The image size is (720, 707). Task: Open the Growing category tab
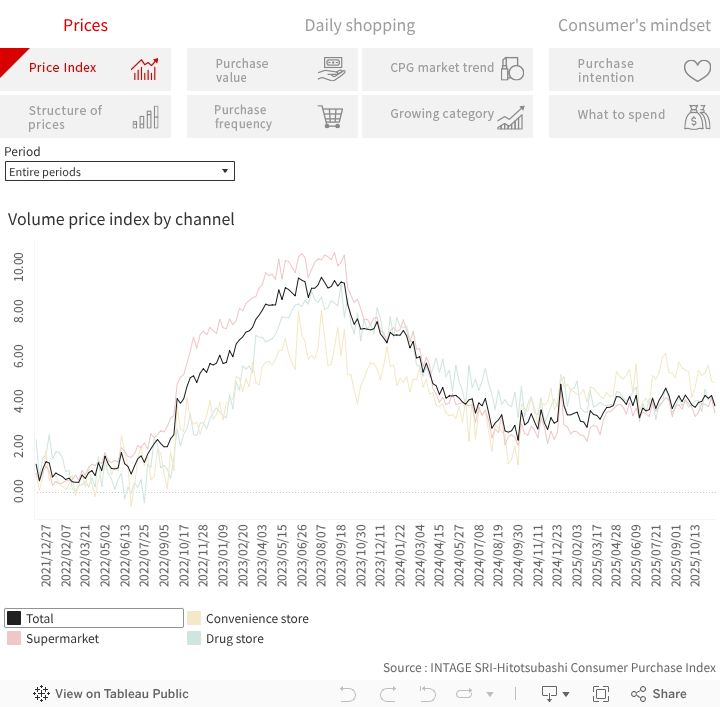[447, 117]
